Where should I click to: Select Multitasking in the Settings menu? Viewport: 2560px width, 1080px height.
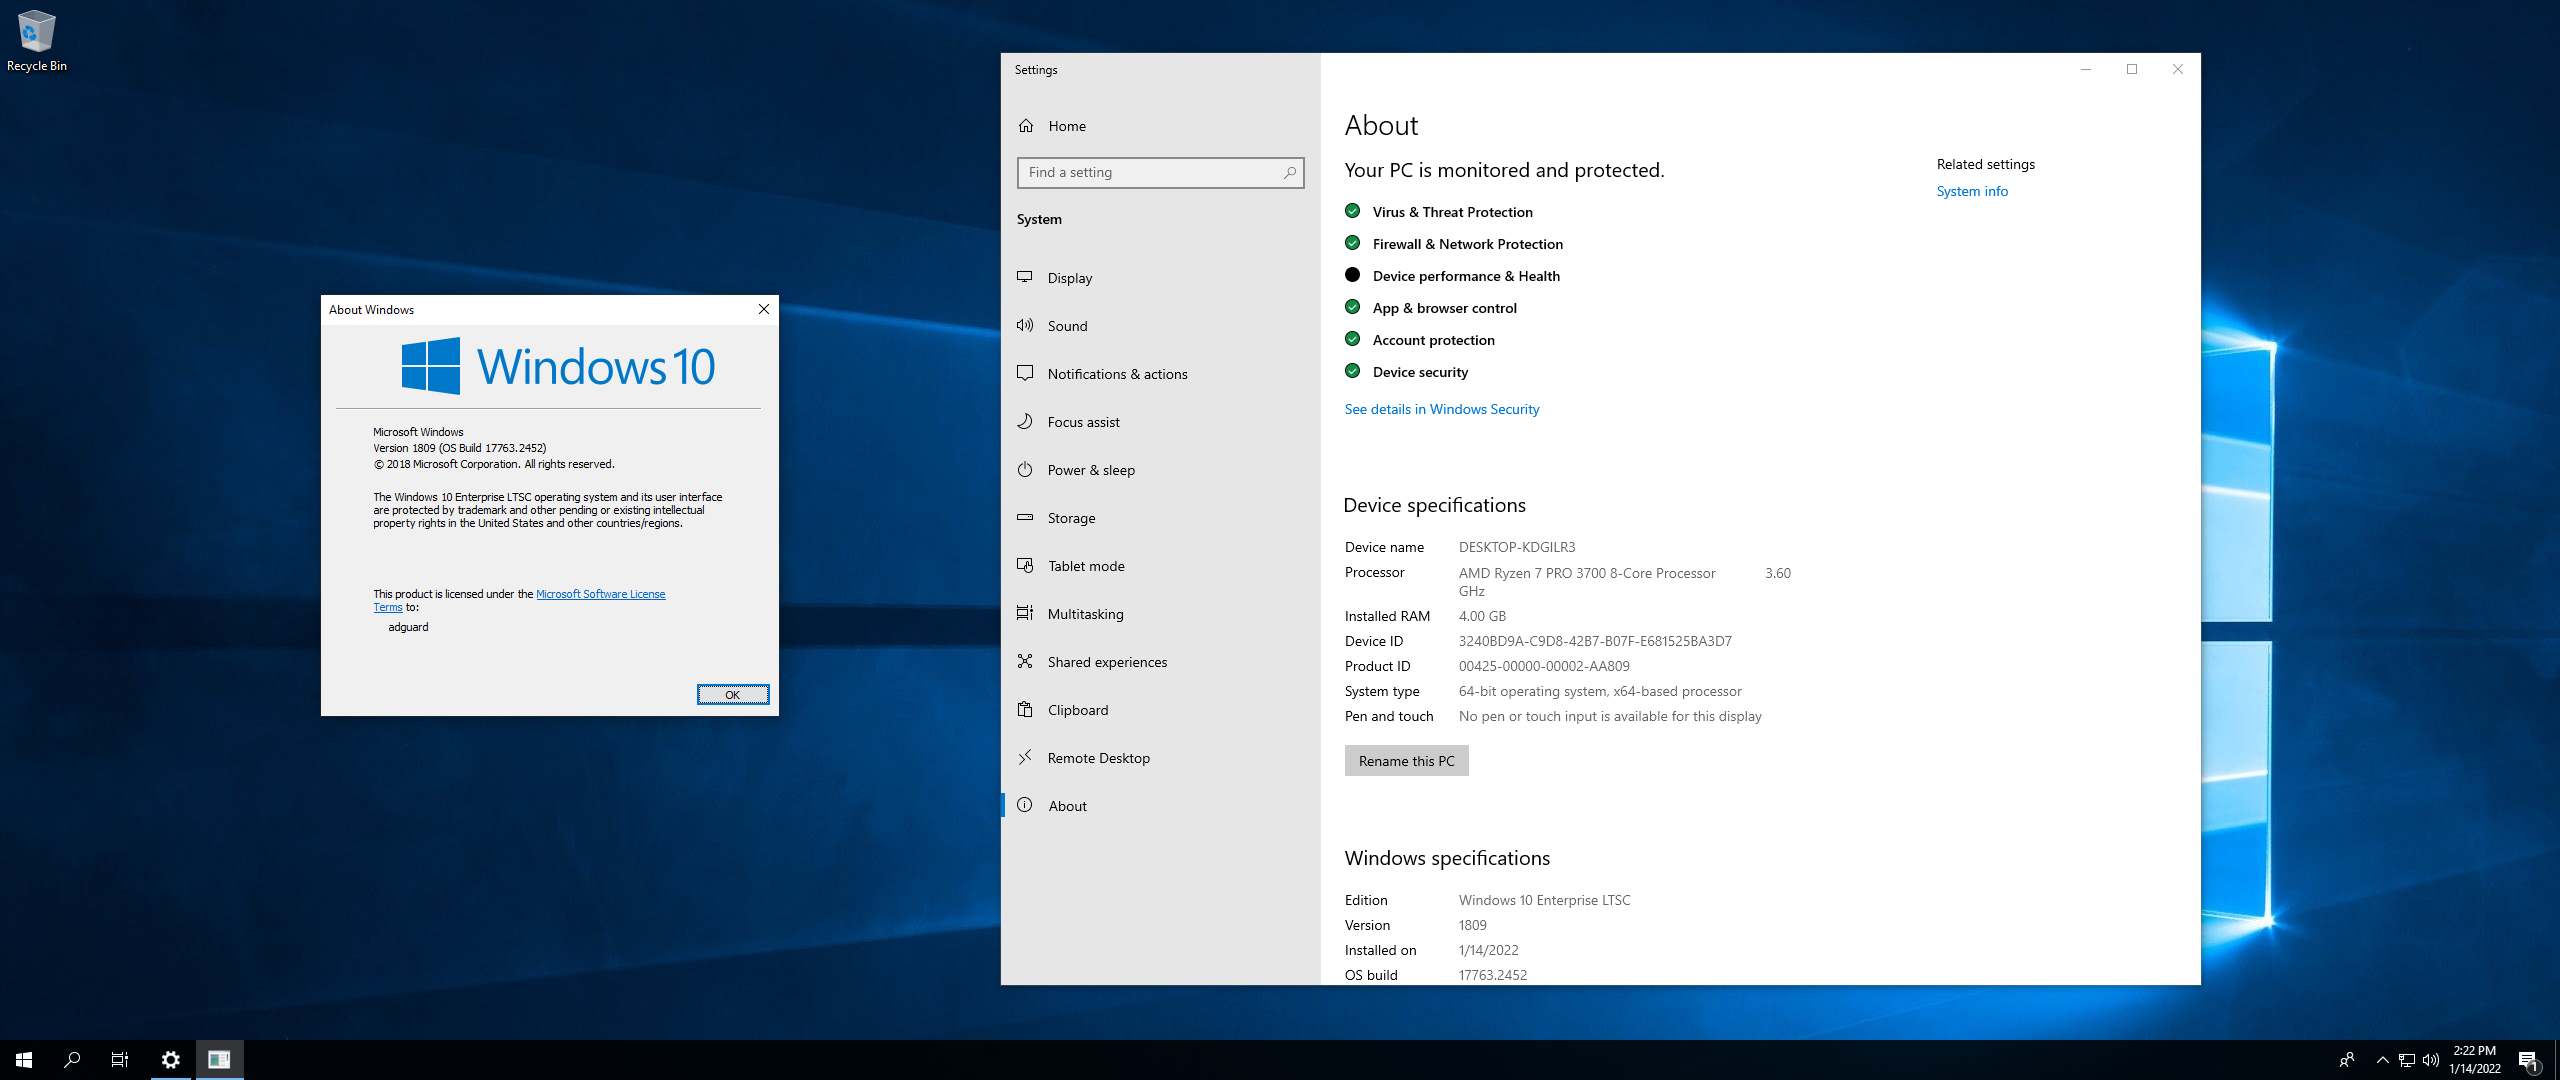pos(1160,614)
